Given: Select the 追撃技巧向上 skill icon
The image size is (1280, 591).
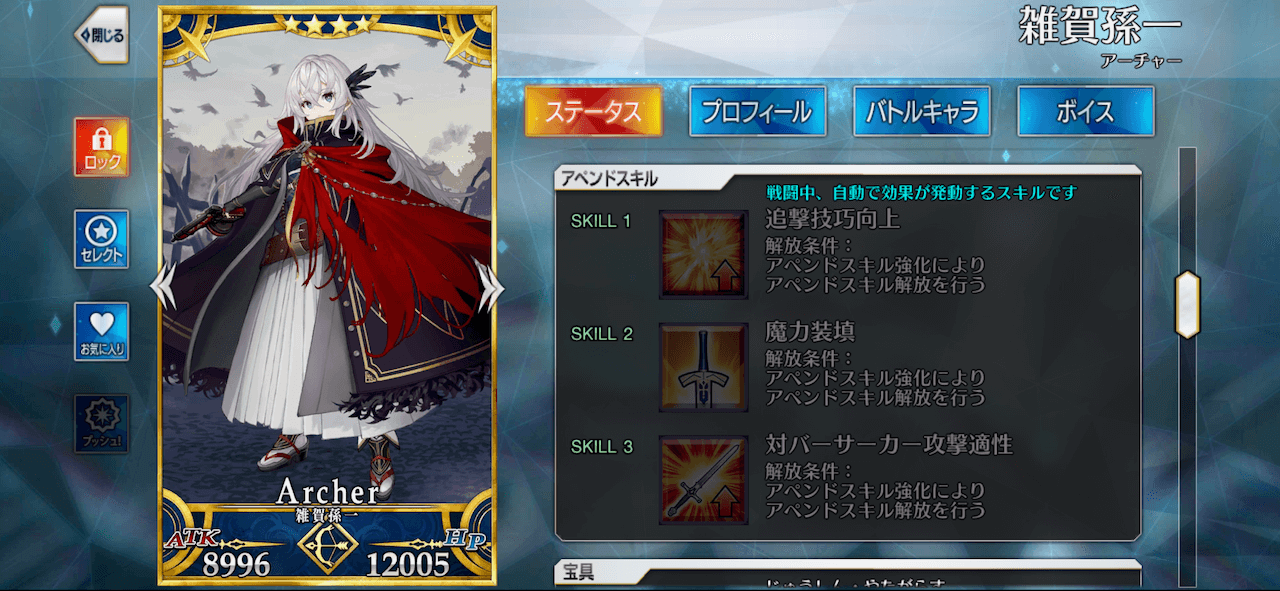Looking at the screenshot, I should [703, 254].
